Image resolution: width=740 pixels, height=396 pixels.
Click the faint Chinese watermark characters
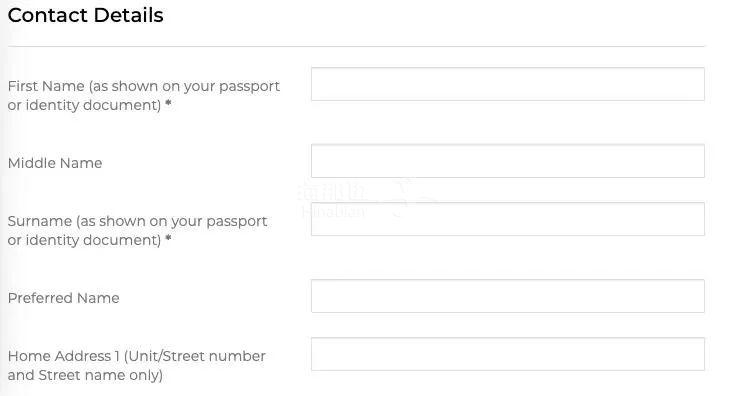333,192
